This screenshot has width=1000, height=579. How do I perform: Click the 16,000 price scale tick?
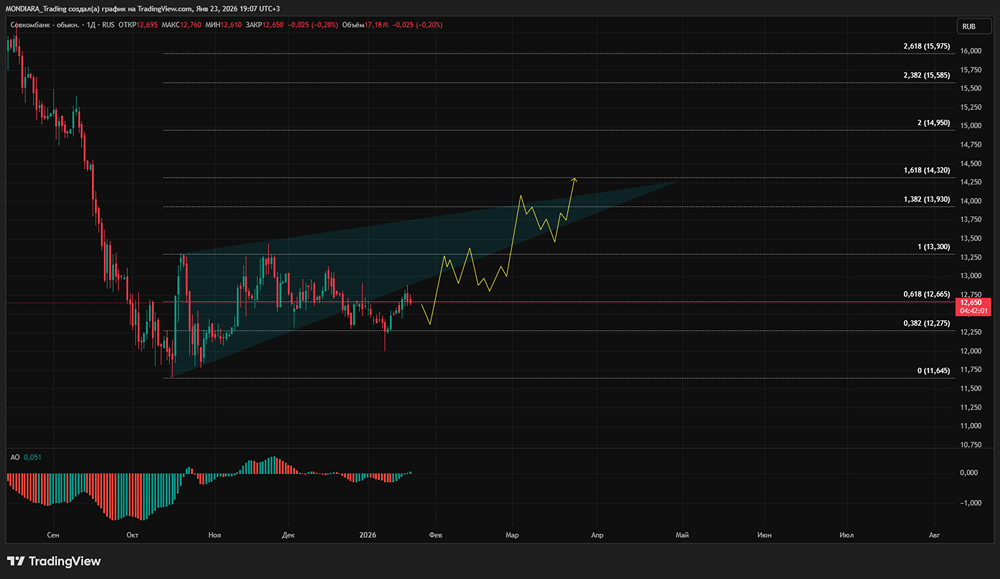tap(971, 51)
